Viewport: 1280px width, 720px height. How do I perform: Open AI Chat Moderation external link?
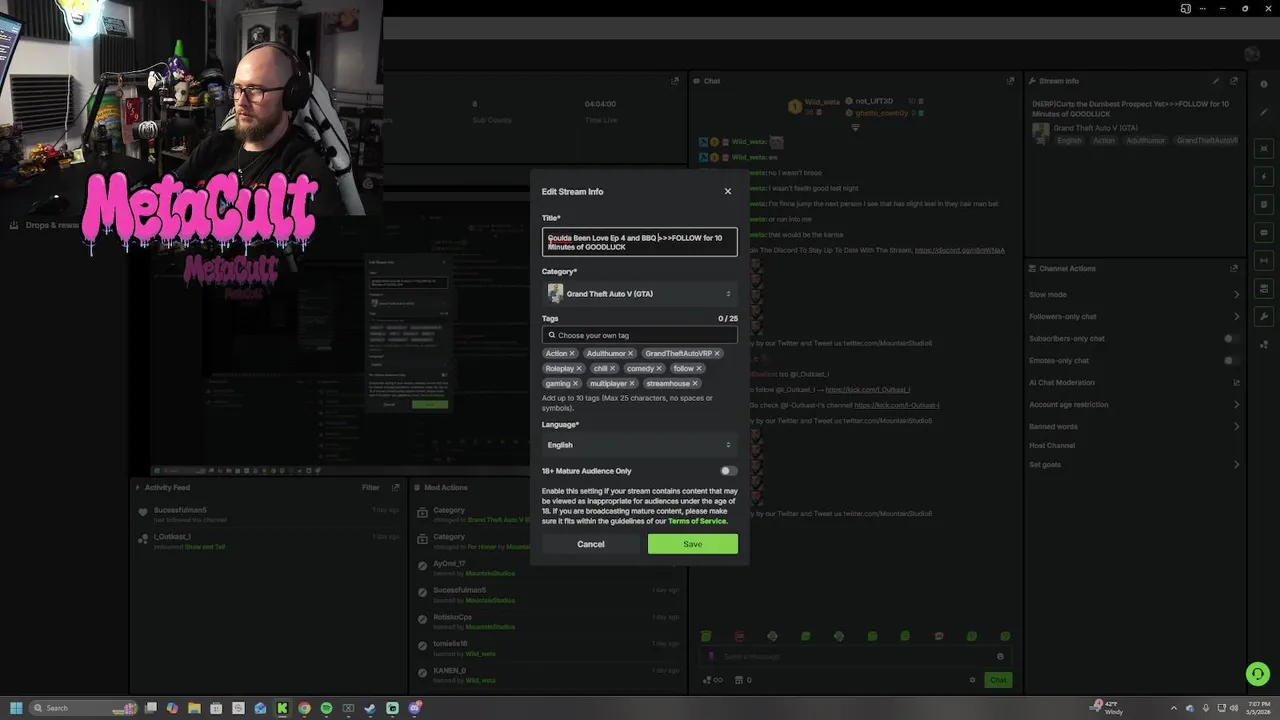pyautogui.click(x=1236, y=383)
